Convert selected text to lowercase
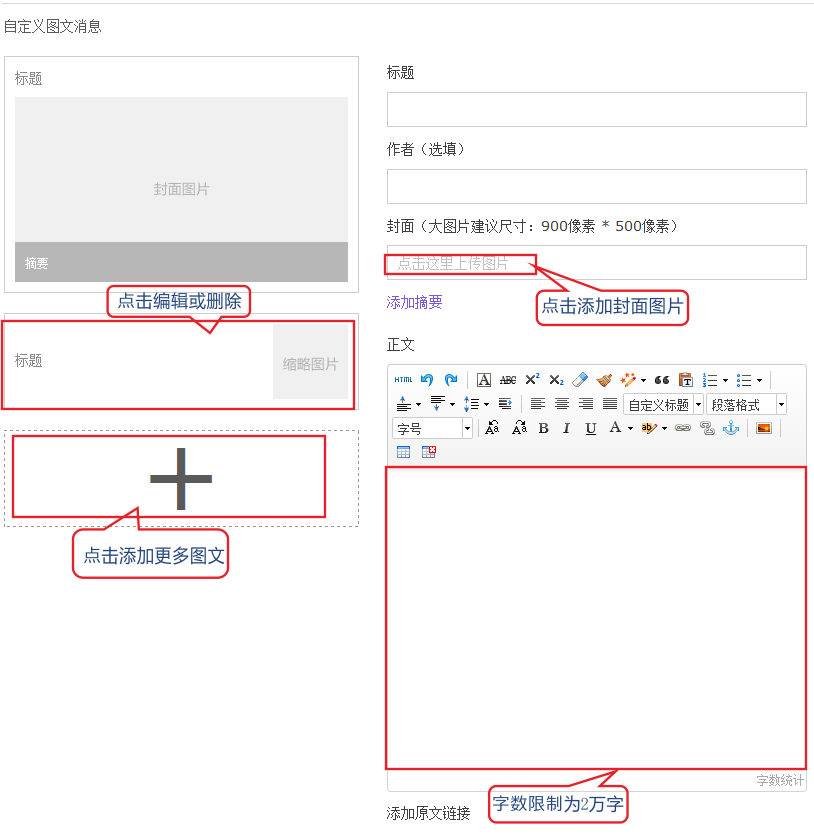Viewport: 814px width, 839px height. point(519,428)
